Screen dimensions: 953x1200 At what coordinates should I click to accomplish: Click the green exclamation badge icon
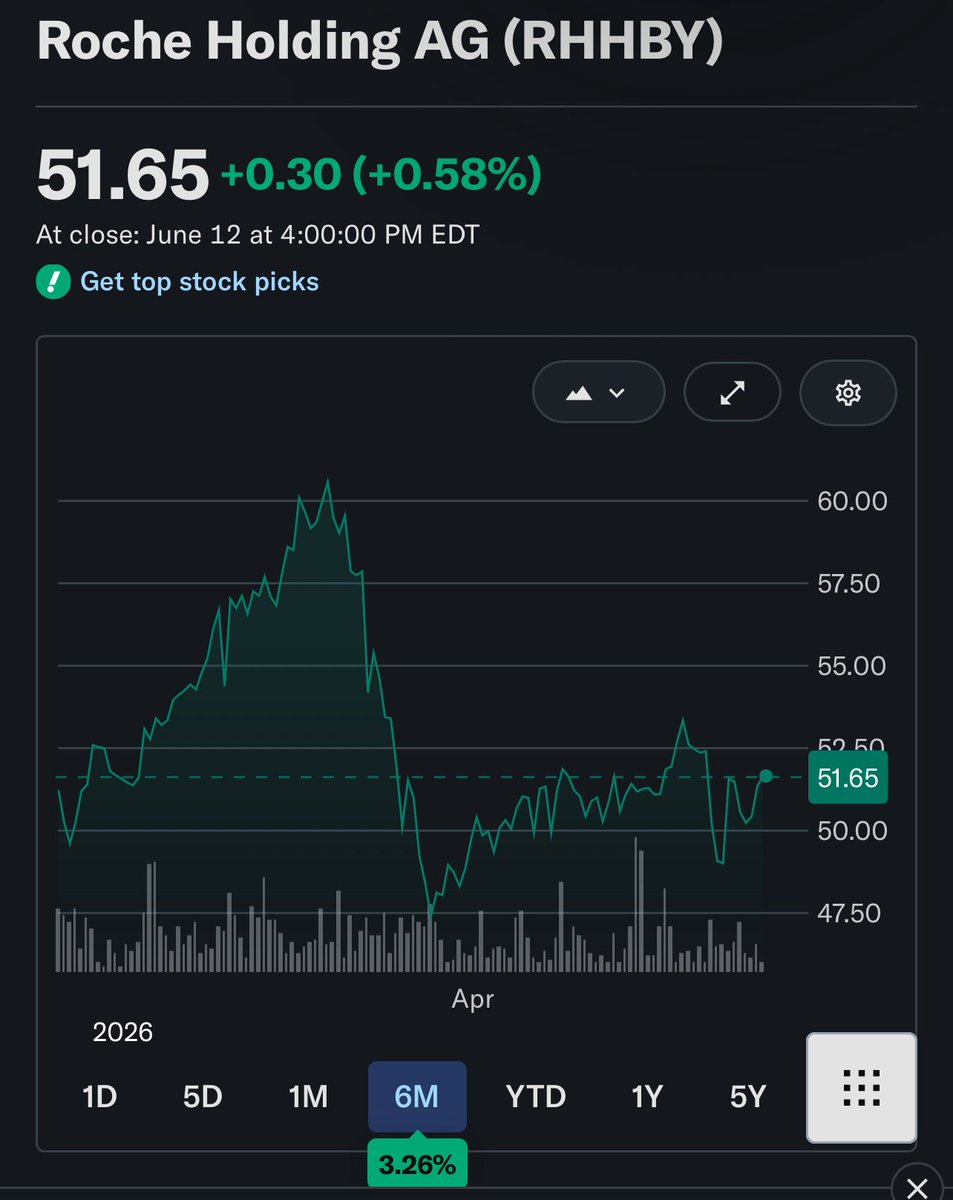point(51,282)
